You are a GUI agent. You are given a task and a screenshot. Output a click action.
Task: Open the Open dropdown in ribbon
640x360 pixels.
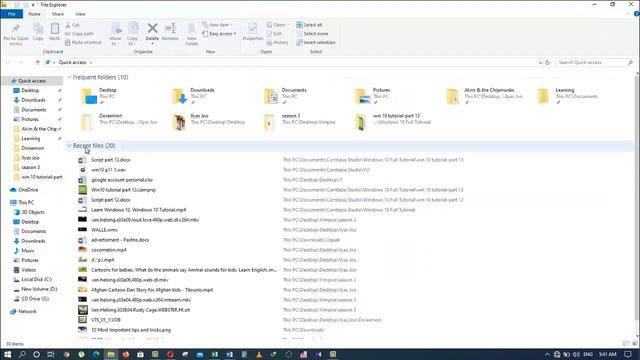[x=278, y=25]
